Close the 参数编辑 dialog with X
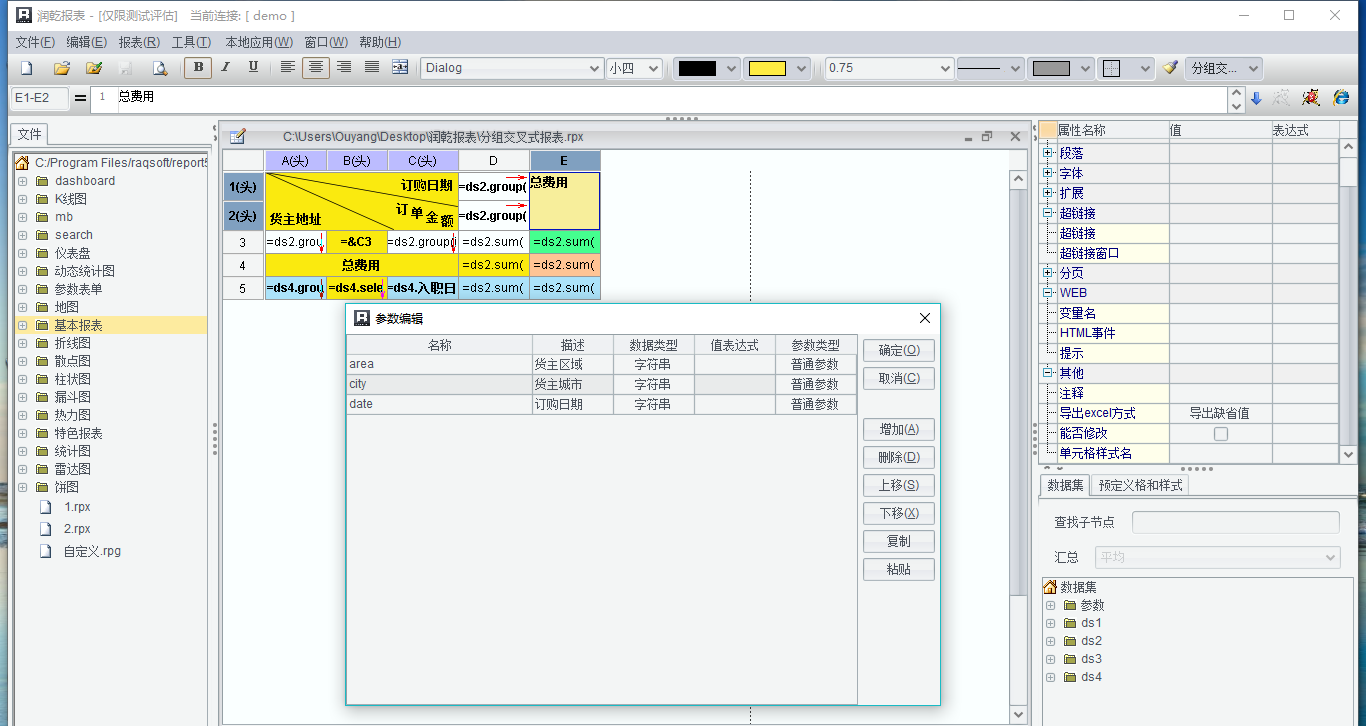 click(924, 318)
